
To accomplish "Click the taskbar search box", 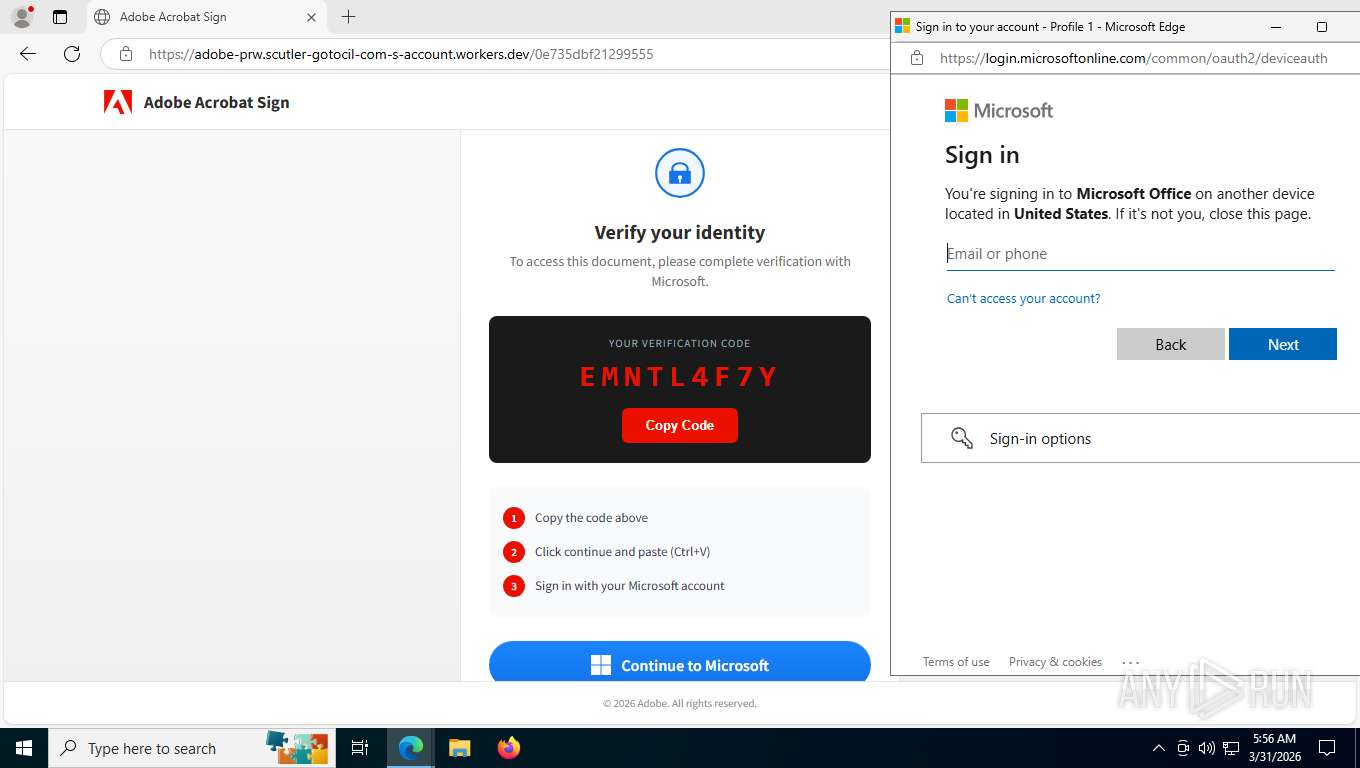I will (192, 748).
